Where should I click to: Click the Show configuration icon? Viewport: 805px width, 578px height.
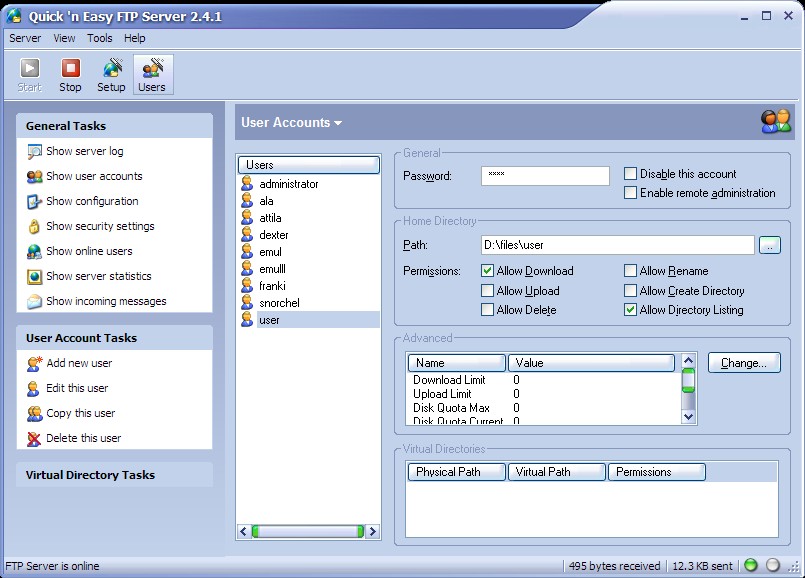[34, 202]
